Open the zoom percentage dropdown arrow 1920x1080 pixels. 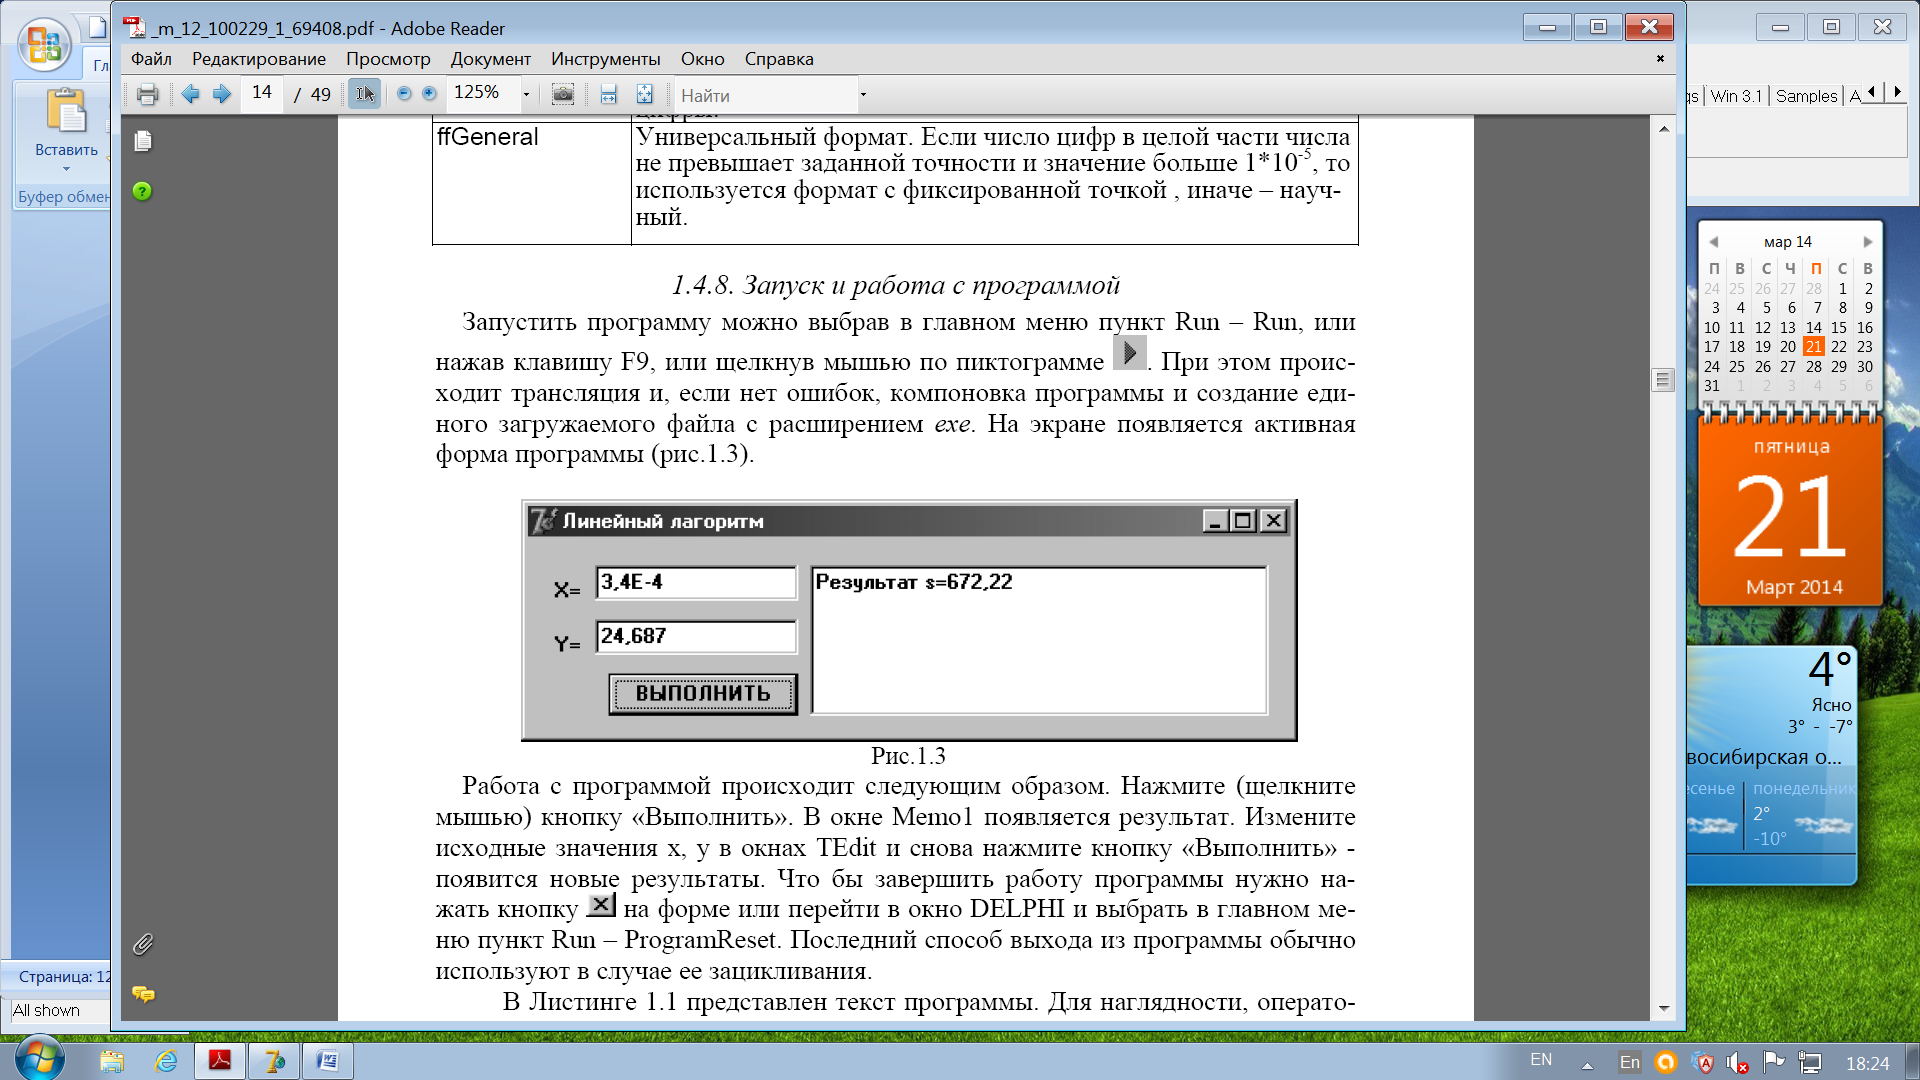click(526, 95)
